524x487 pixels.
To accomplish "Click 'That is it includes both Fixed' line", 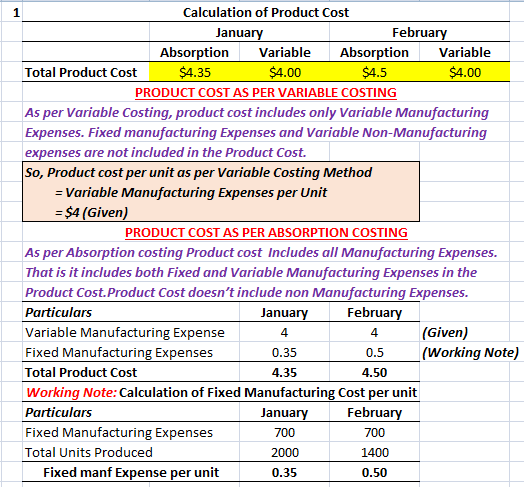I will point(251,272).
